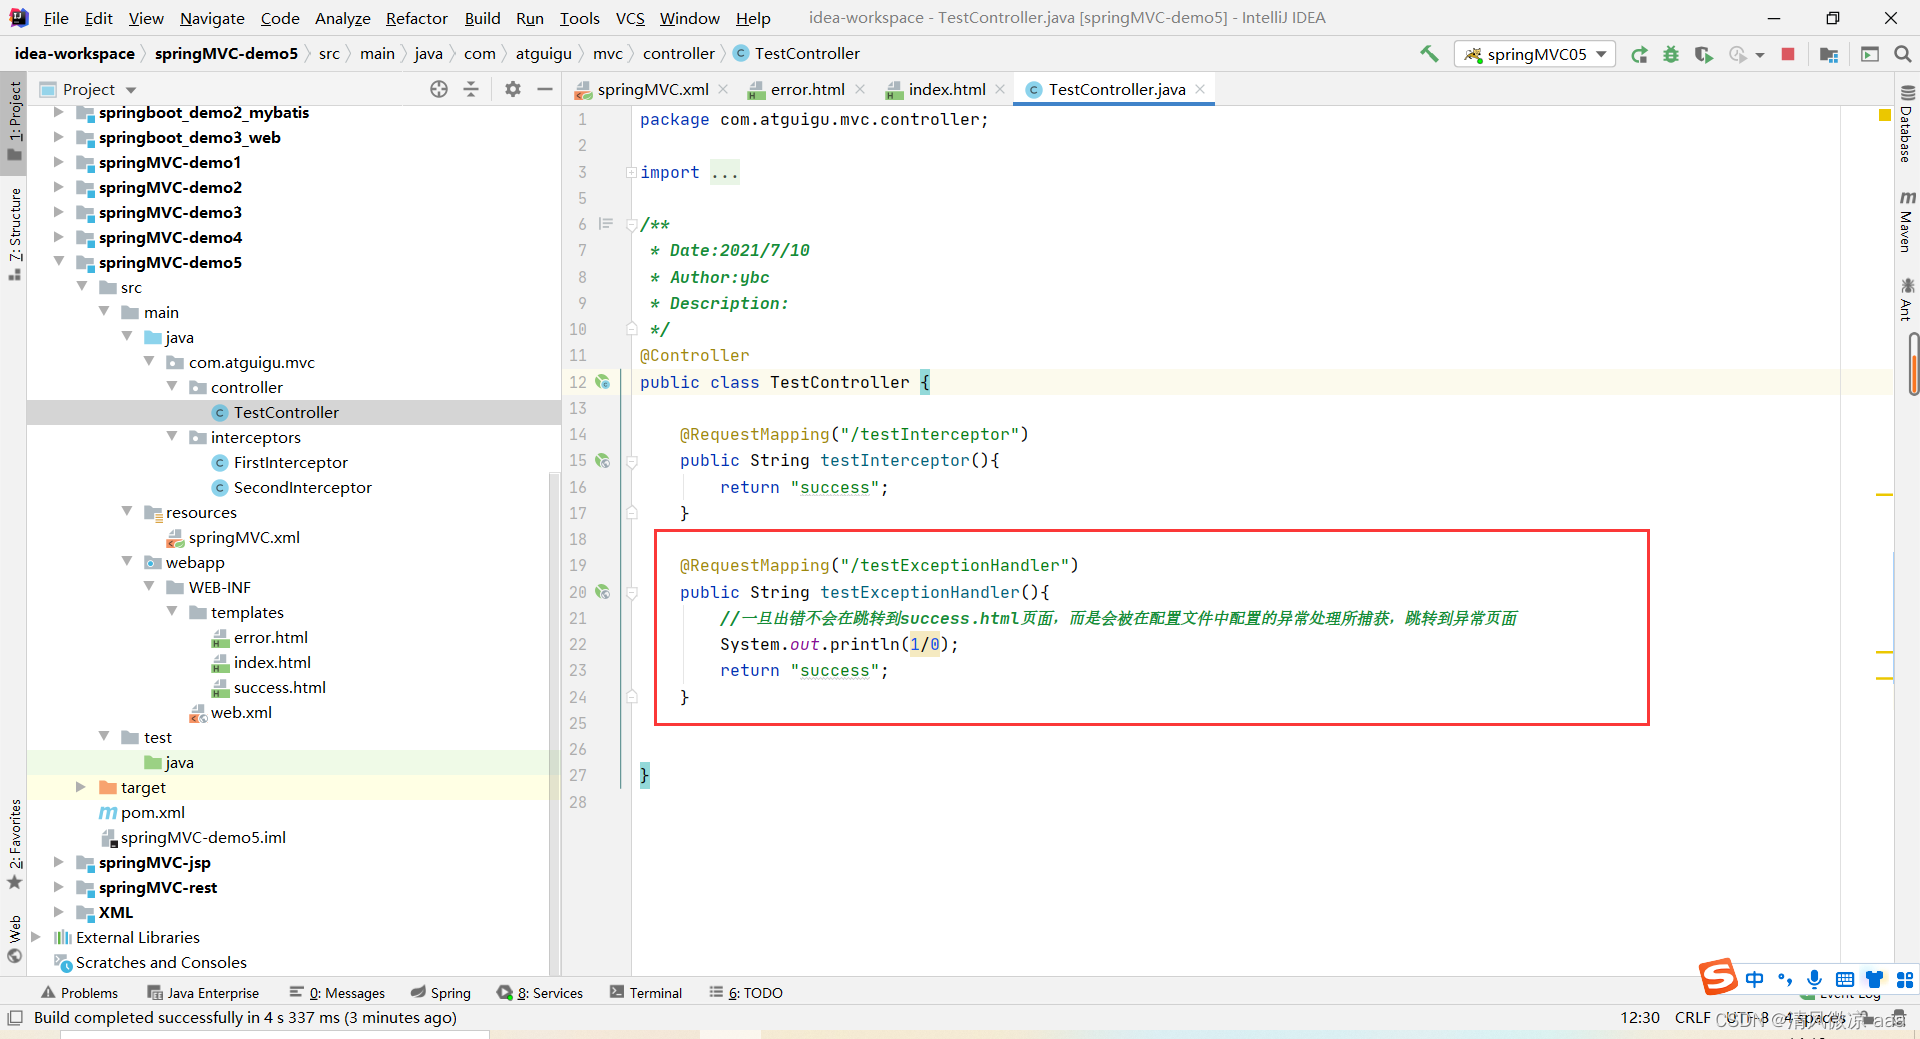Click the Profiler run icon
This screenshot has height=1039, width=1920.
click(x=1738, y=54)
